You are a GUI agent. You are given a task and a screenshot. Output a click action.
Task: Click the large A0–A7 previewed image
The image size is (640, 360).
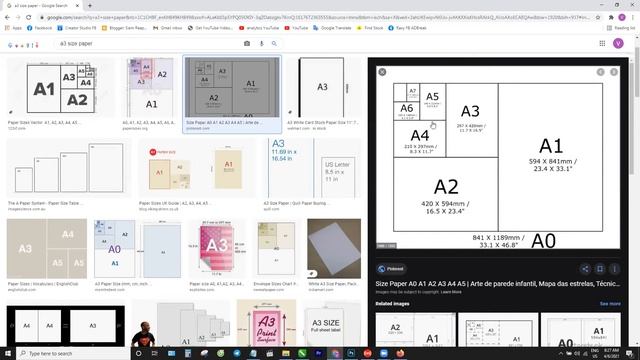498,157
